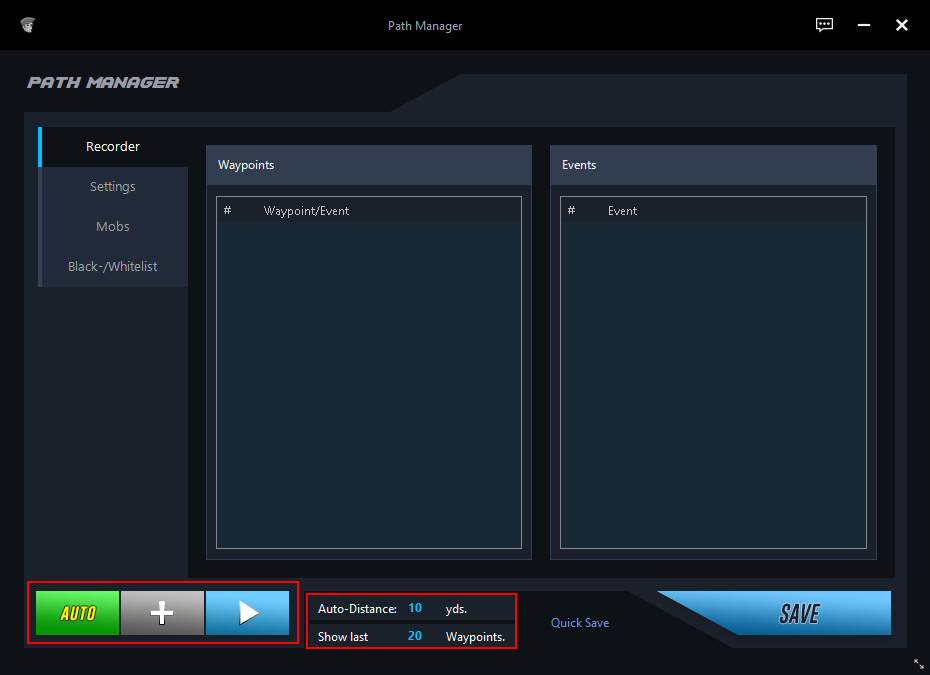Select the Mobs tab
Viewport: 930px width, 675px height.
[x=113, y=227]
